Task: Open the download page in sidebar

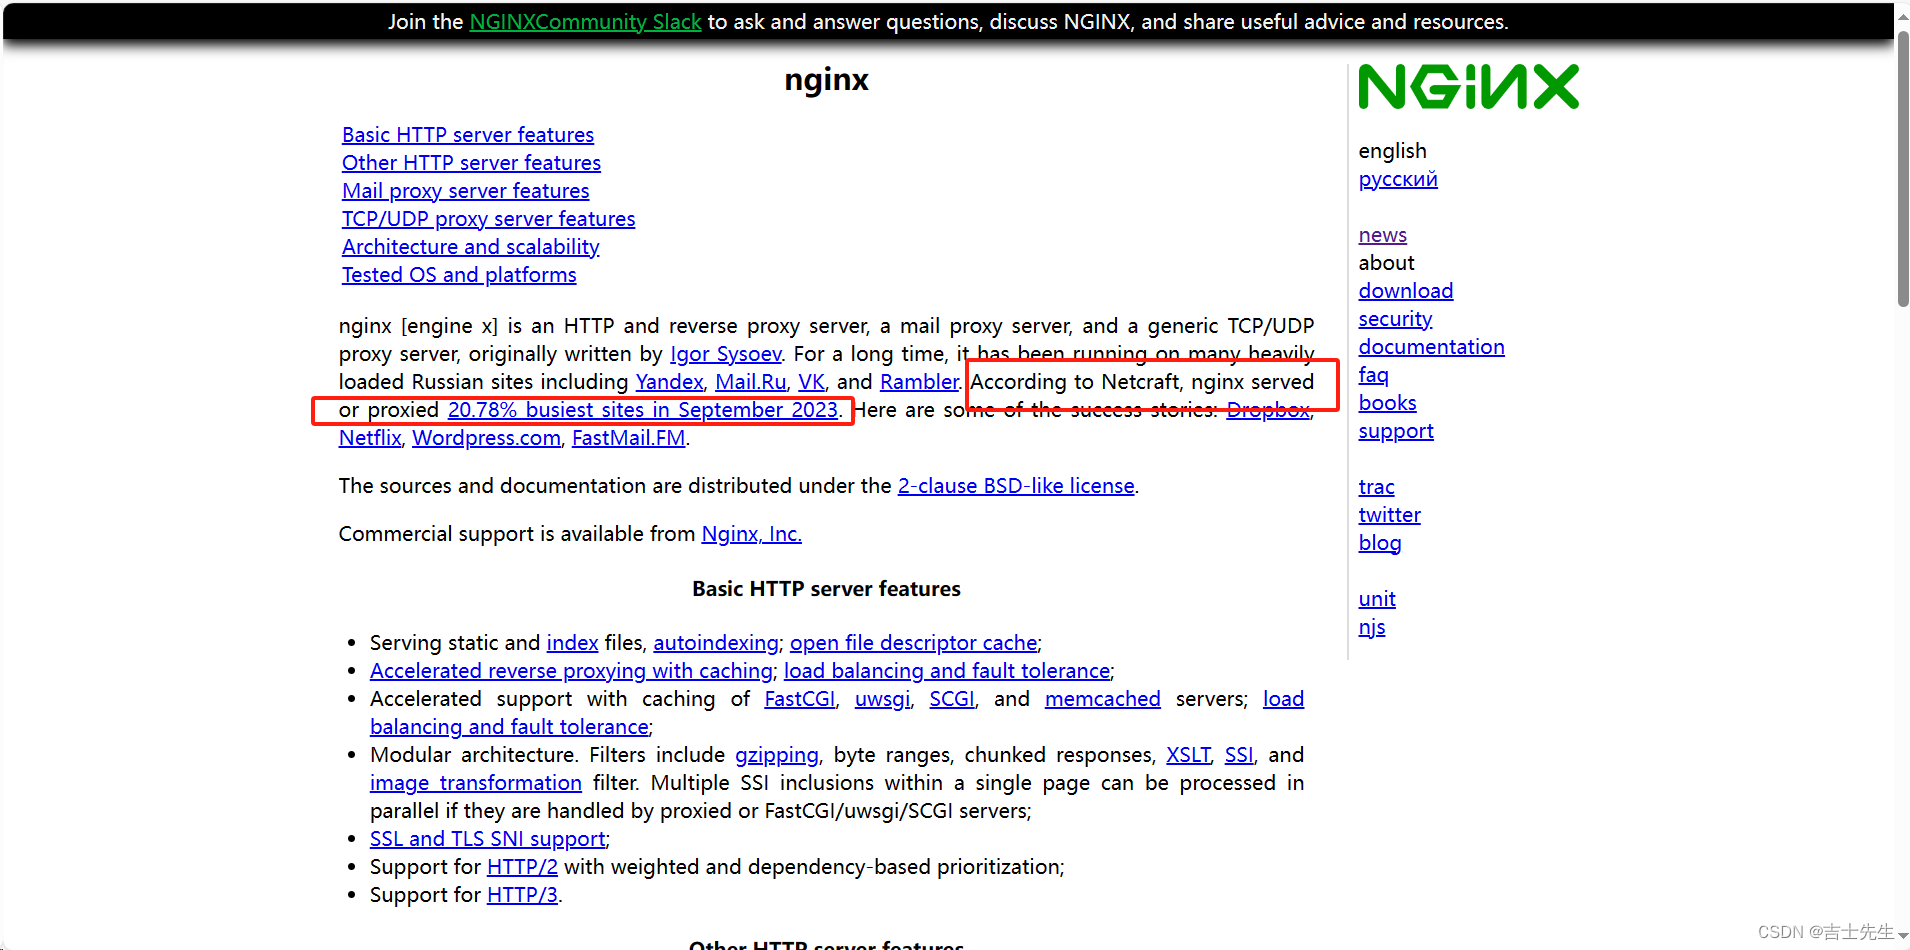Action: (x=1406, y=291)
